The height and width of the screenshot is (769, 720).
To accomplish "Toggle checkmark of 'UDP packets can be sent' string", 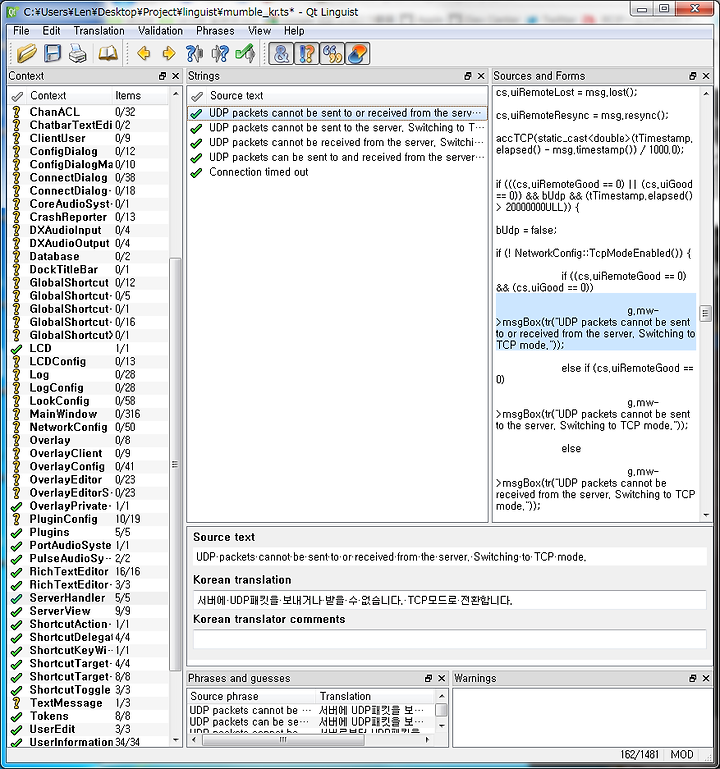I will (197, 158).
